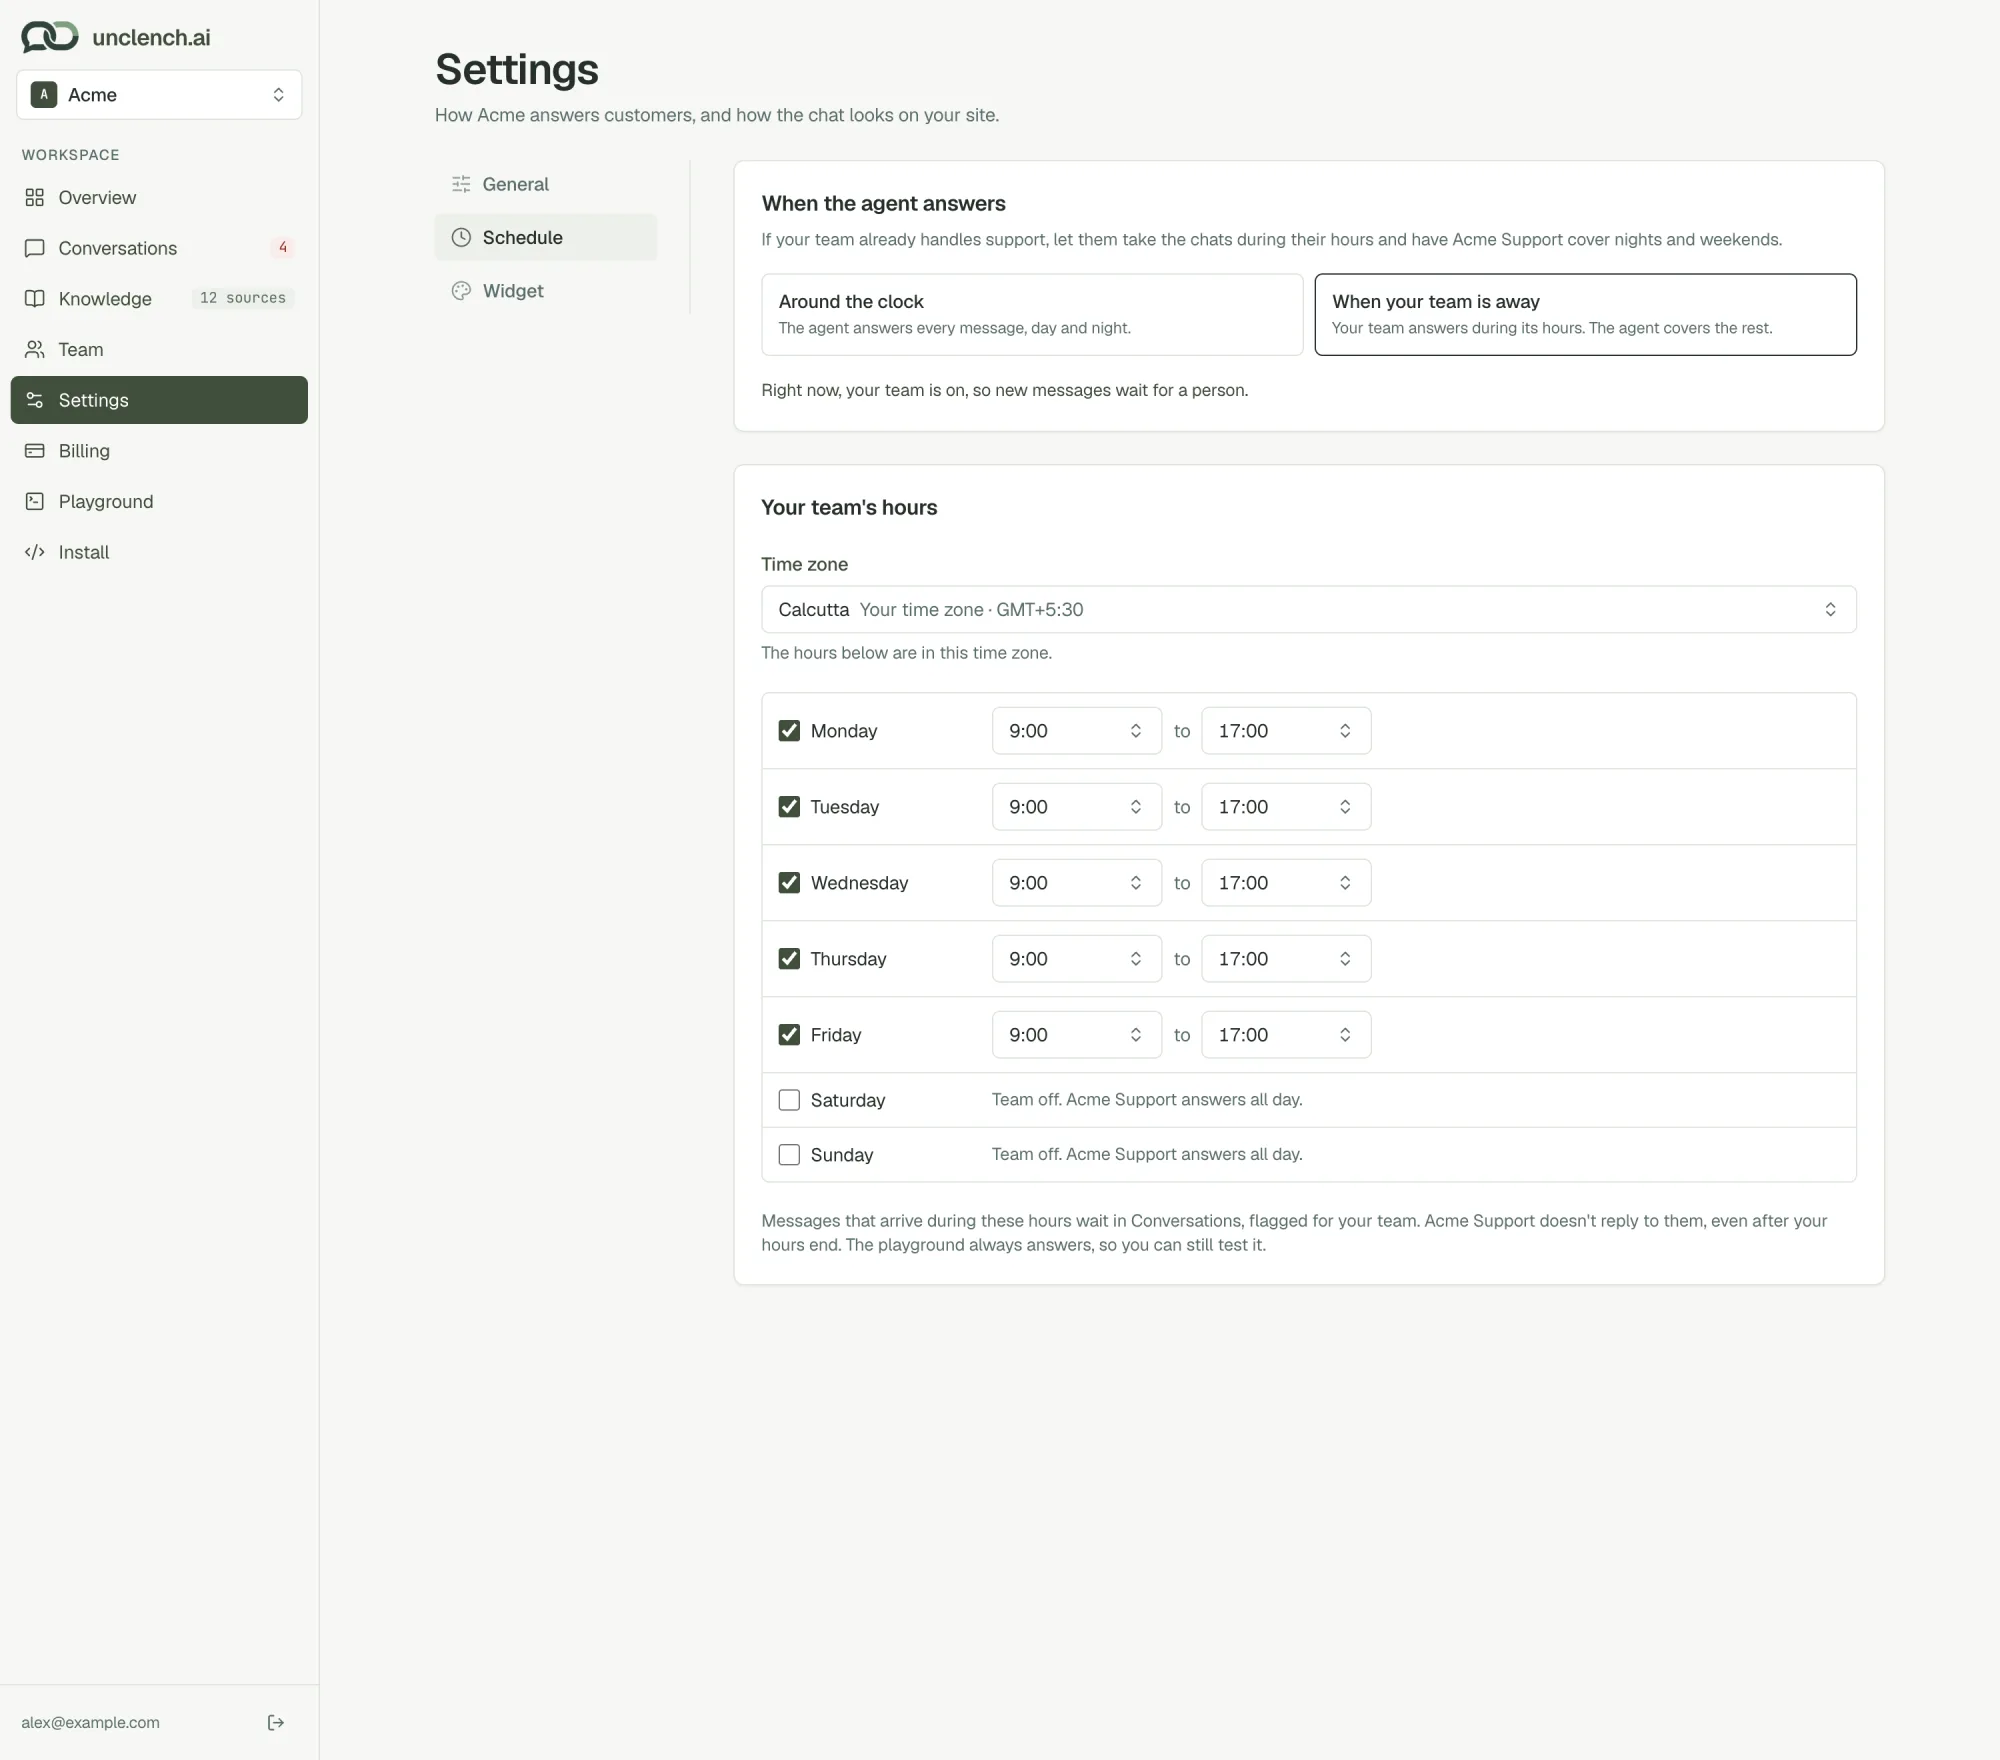Open Thursday end time dropdown
2000x1760 pixels.
point(1285,958)
